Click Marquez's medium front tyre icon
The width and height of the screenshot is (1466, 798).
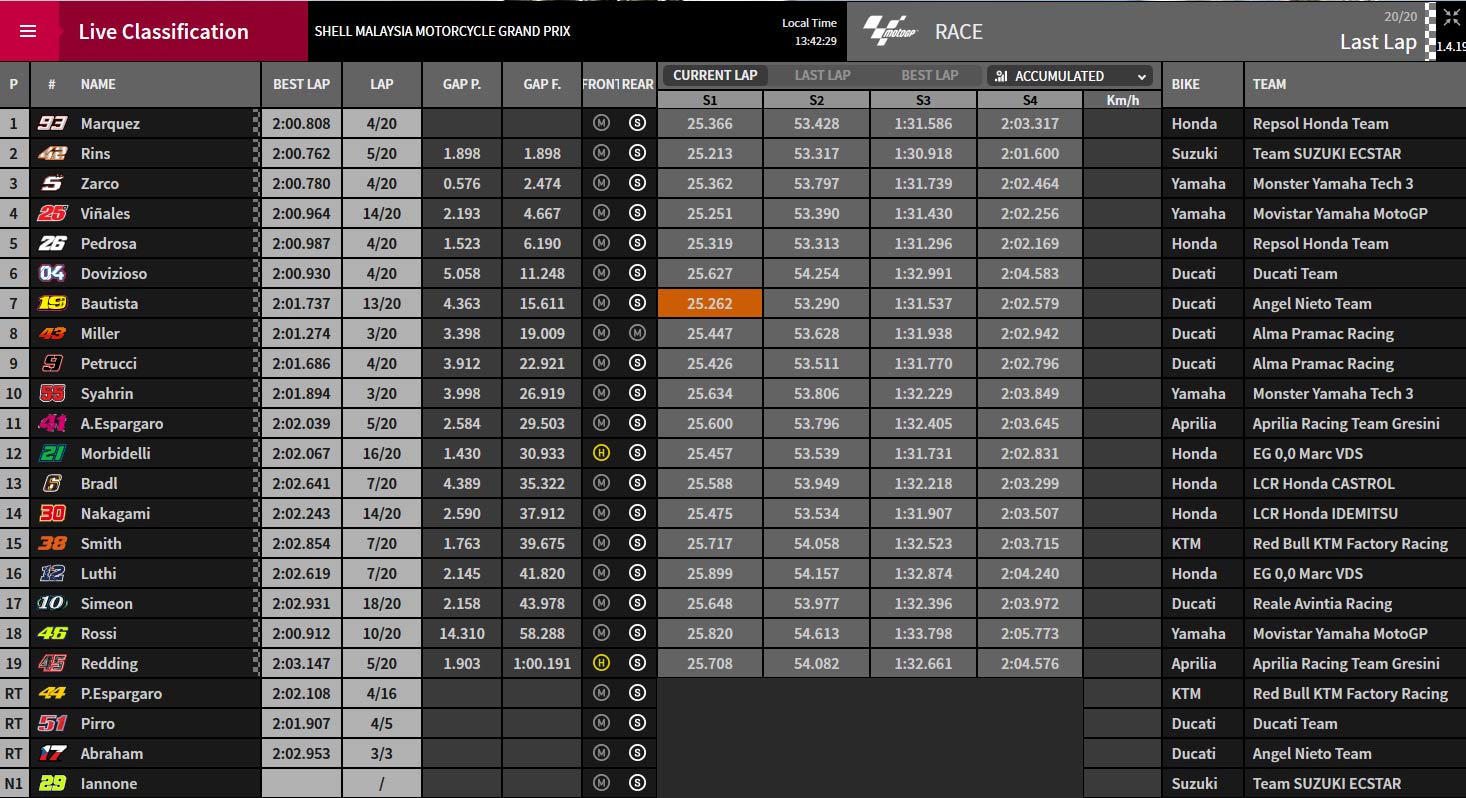click(601, 123)
